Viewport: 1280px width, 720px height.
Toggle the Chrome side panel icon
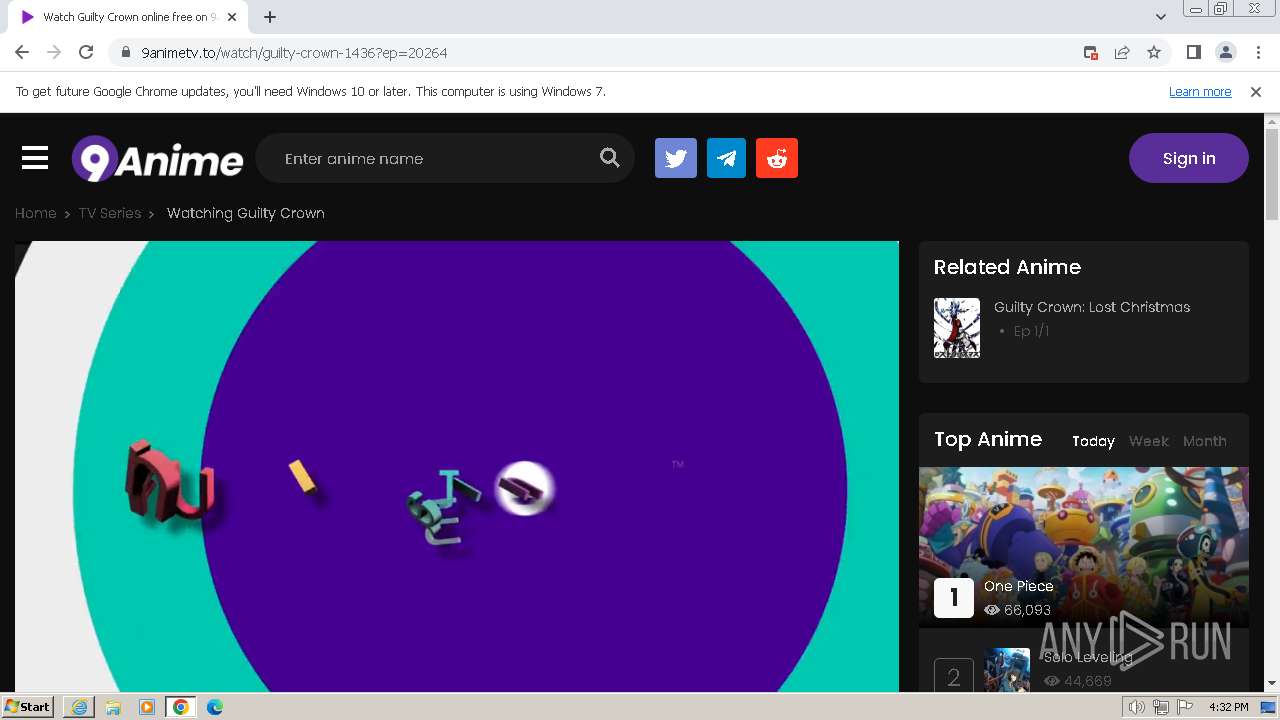pos(1193,52)
